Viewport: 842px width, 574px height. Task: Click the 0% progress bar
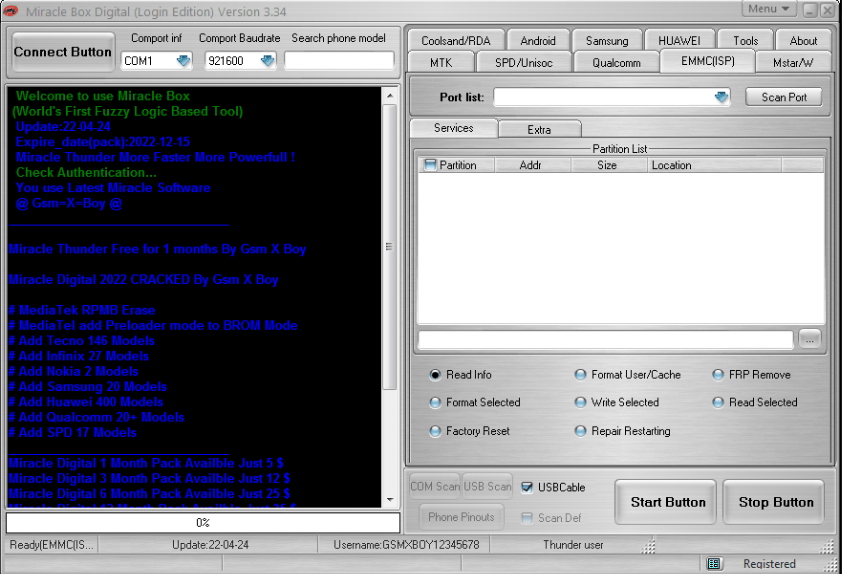[x=203, y=522]
